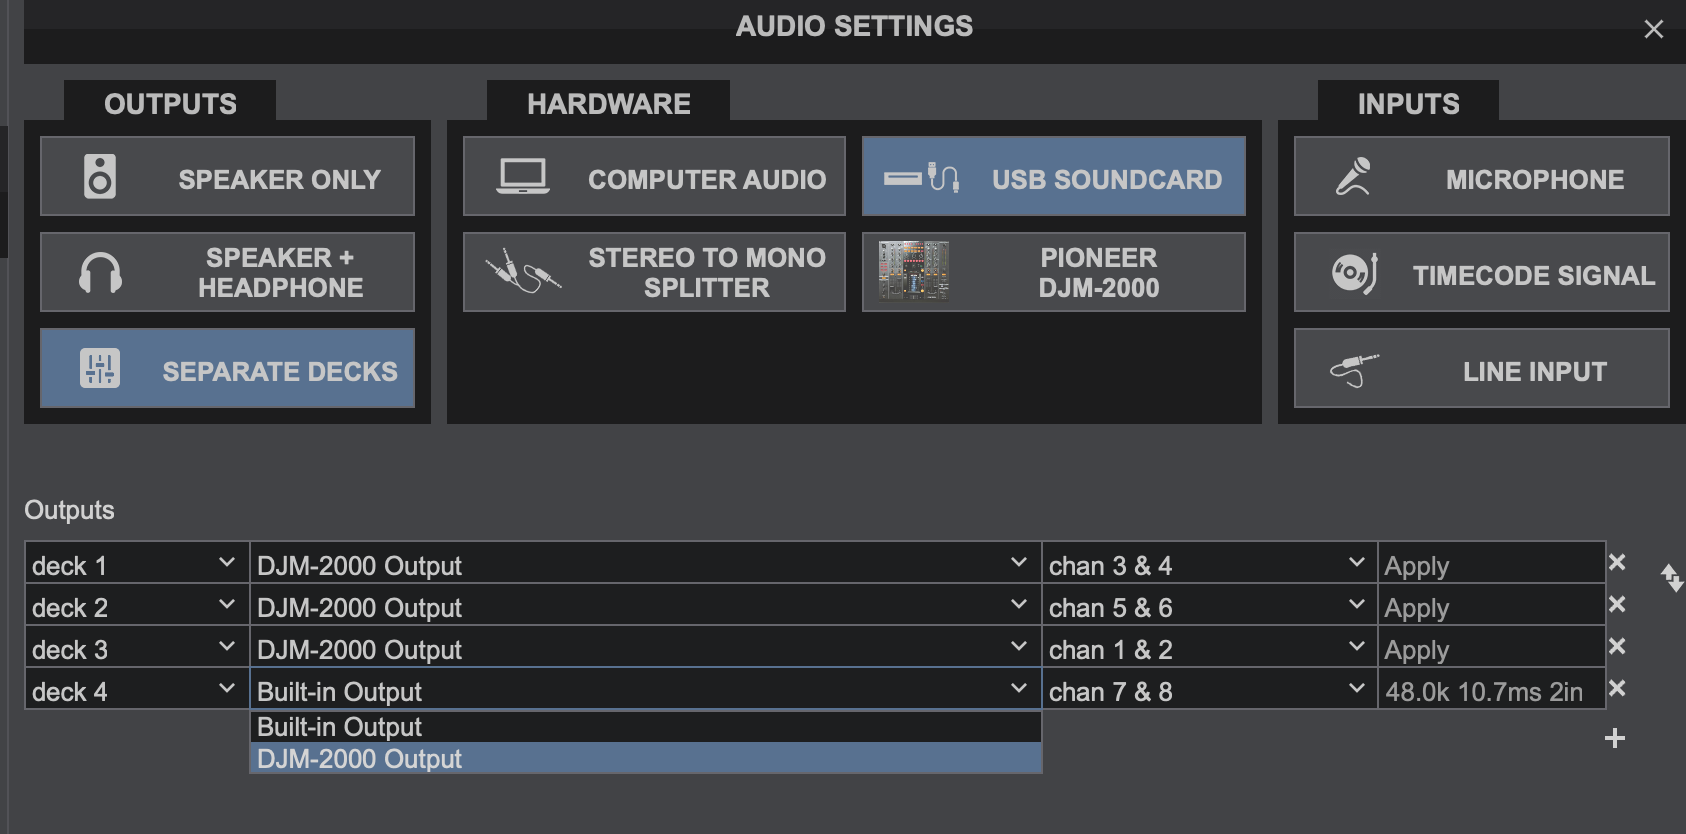
Task: Choose Stereo to Mono Splitter hardware
Action: (654, 272)
